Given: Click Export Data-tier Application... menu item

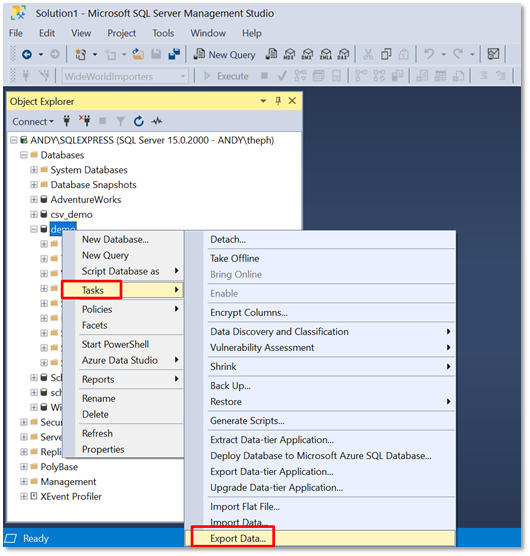Looking at the screenshot, I should click(x=320, y=472).
